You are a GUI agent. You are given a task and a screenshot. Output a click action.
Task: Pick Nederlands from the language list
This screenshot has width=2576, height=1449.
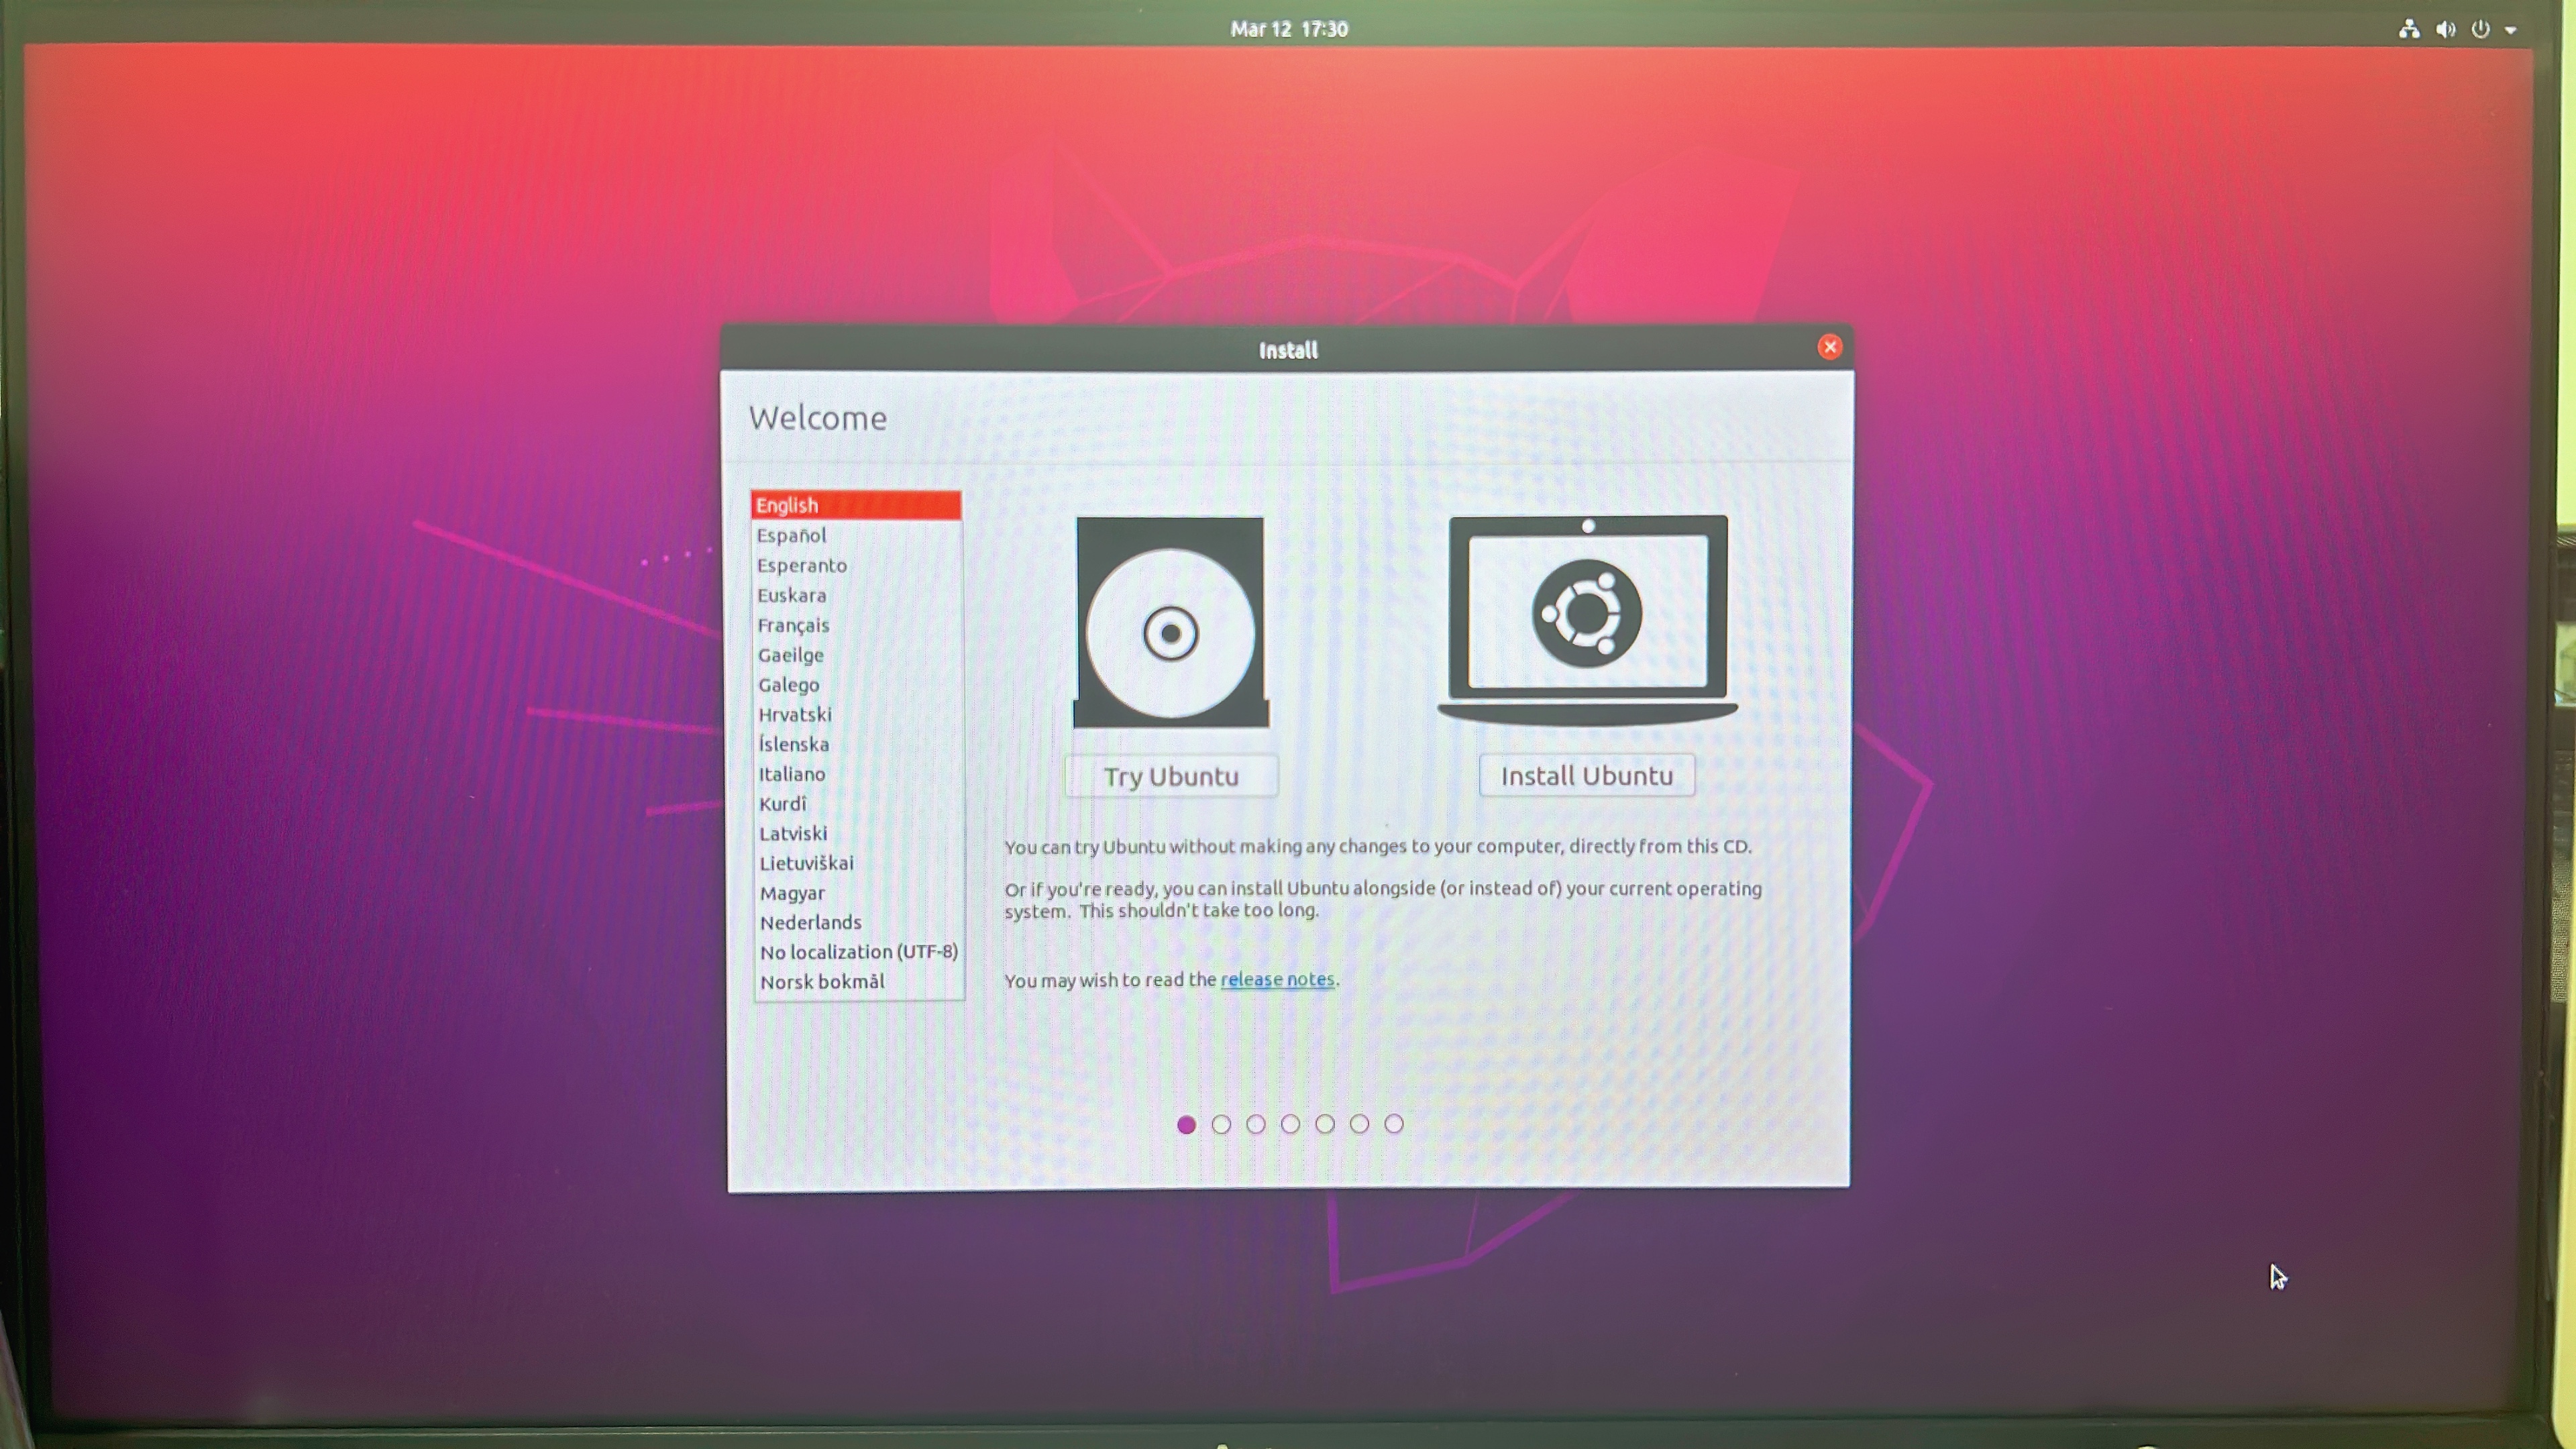pyautogui.click(x=810, y=923)
